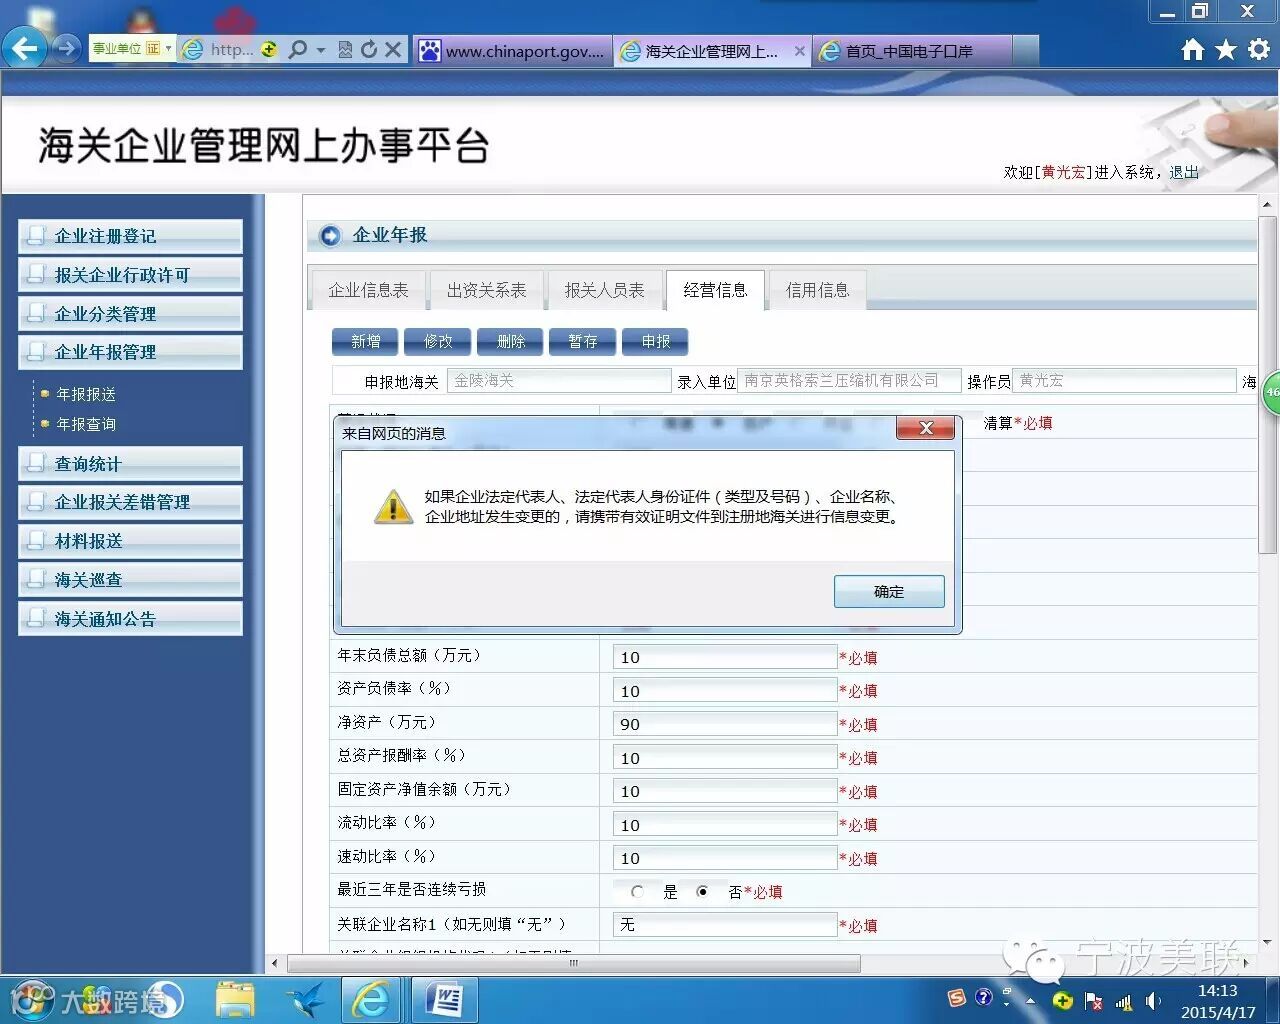Expand 企业注册登记 in the sidebar
Screen dimensions: 1280x1024
130,236
